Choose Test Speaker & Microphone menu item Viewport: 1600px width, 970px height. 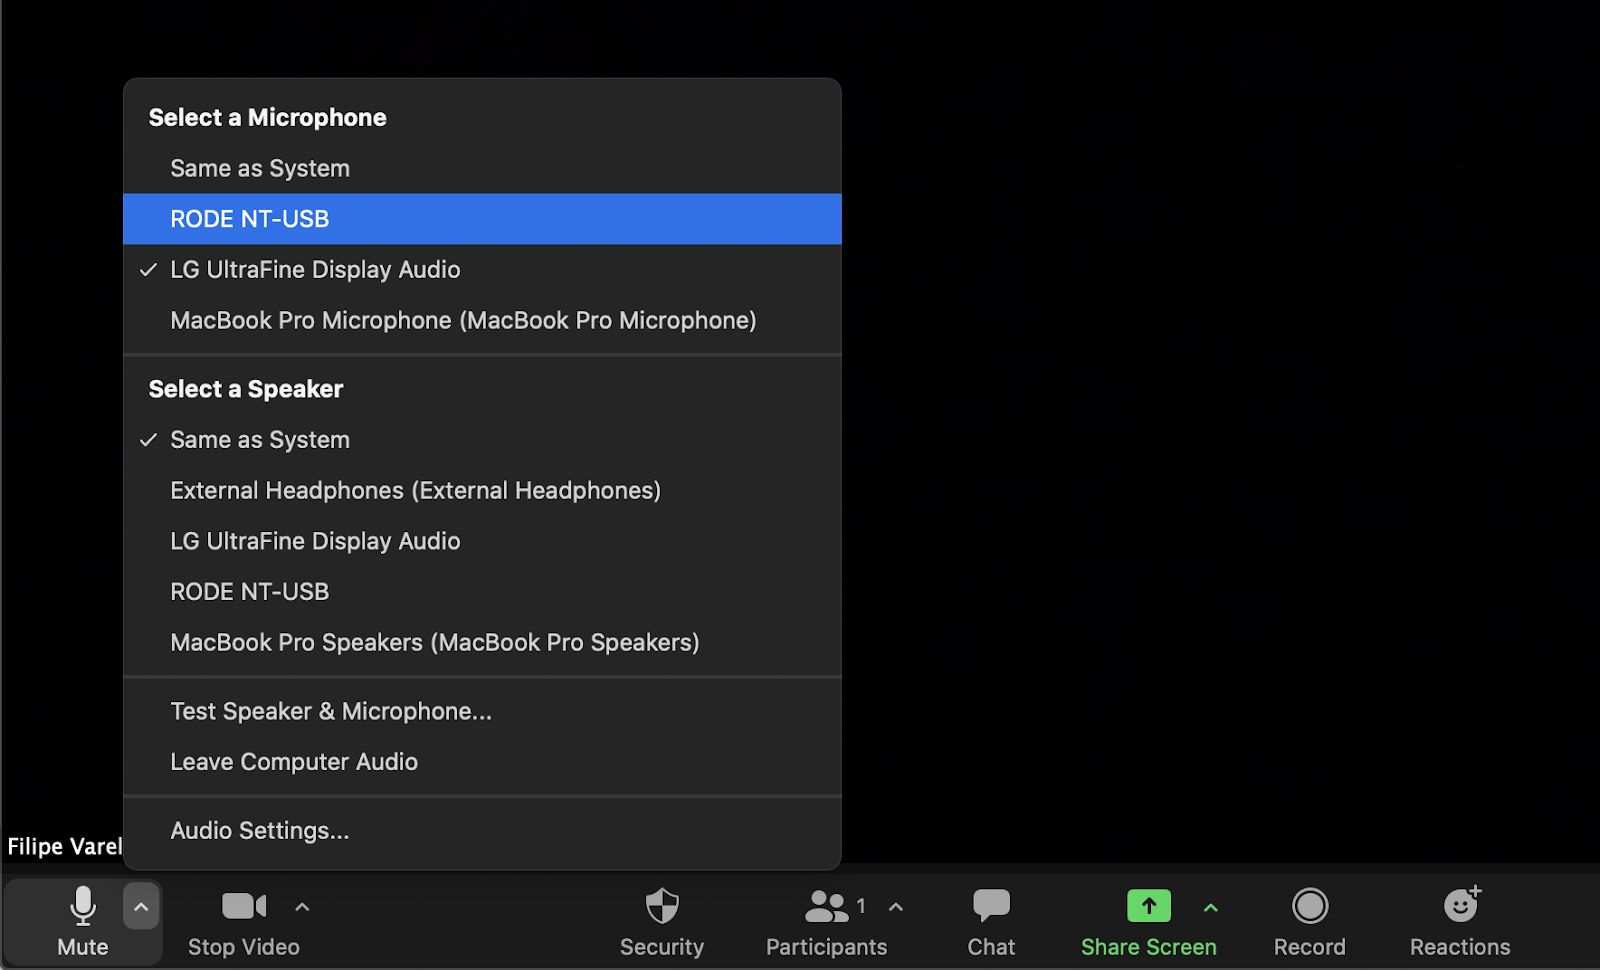tap(331, 711)
